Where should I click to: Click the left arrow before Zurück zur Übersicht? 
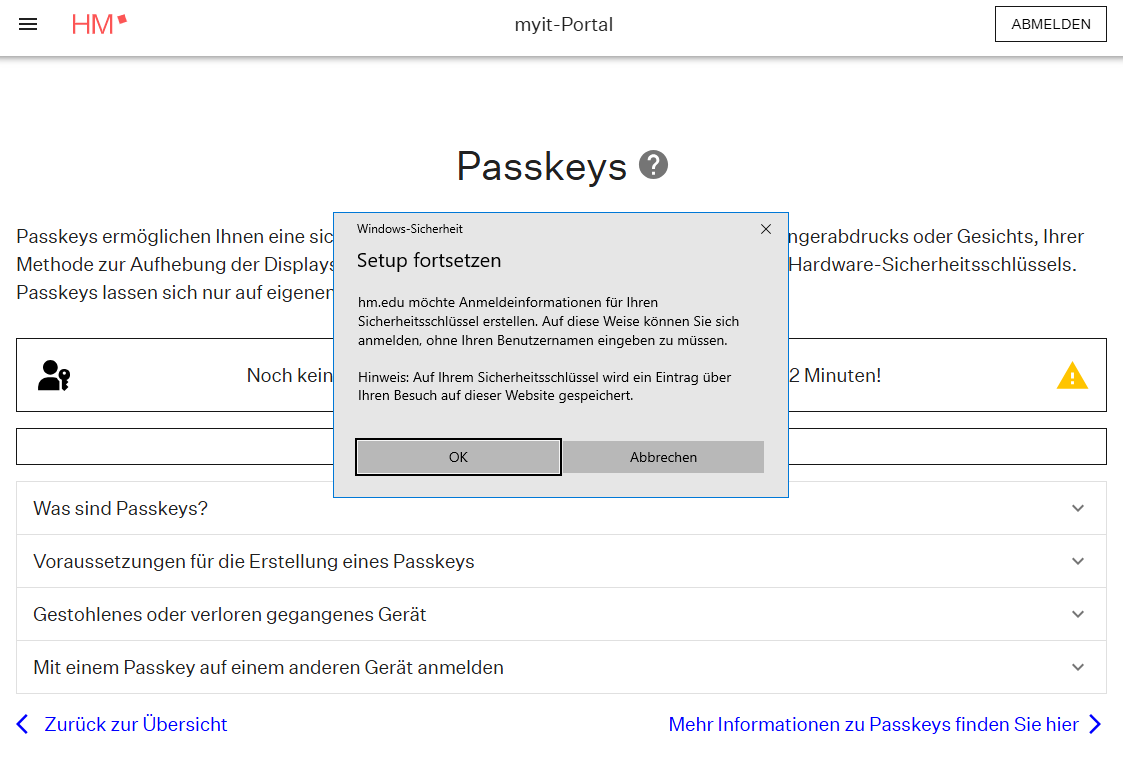(24, 724)
